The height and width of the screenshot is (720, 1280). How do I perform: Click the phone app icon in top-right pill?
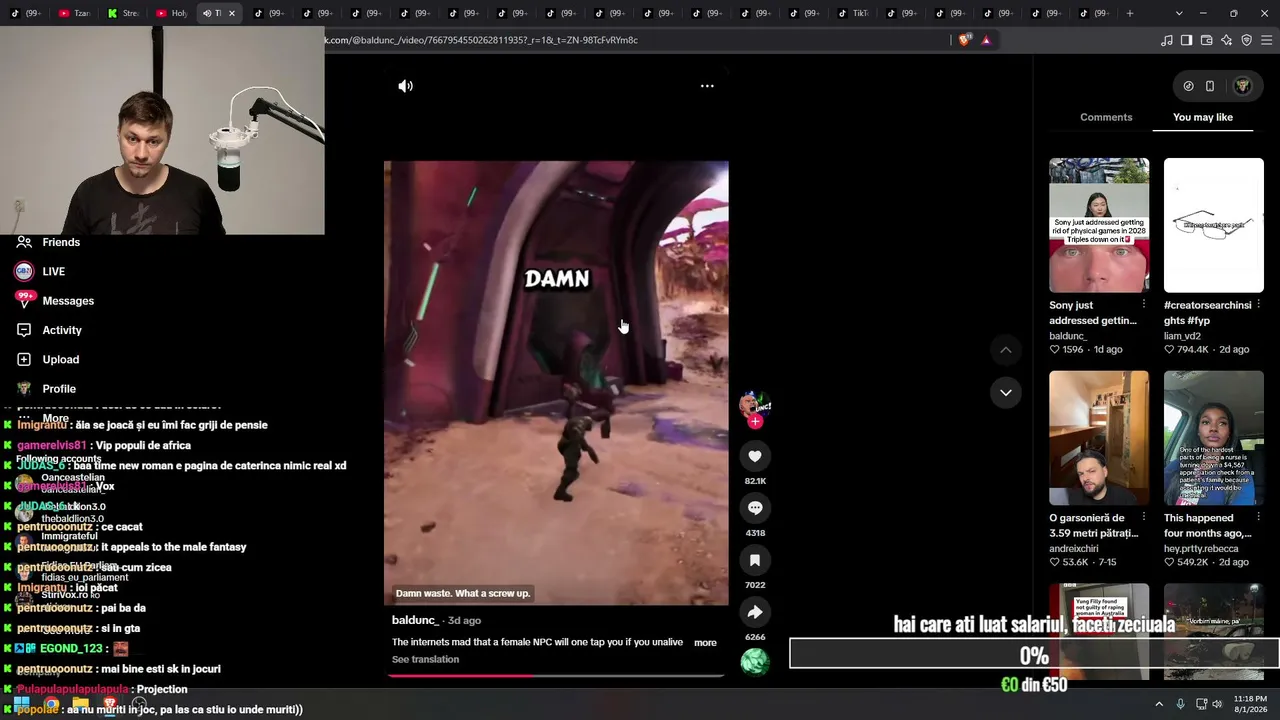[x=1210, y=86]
